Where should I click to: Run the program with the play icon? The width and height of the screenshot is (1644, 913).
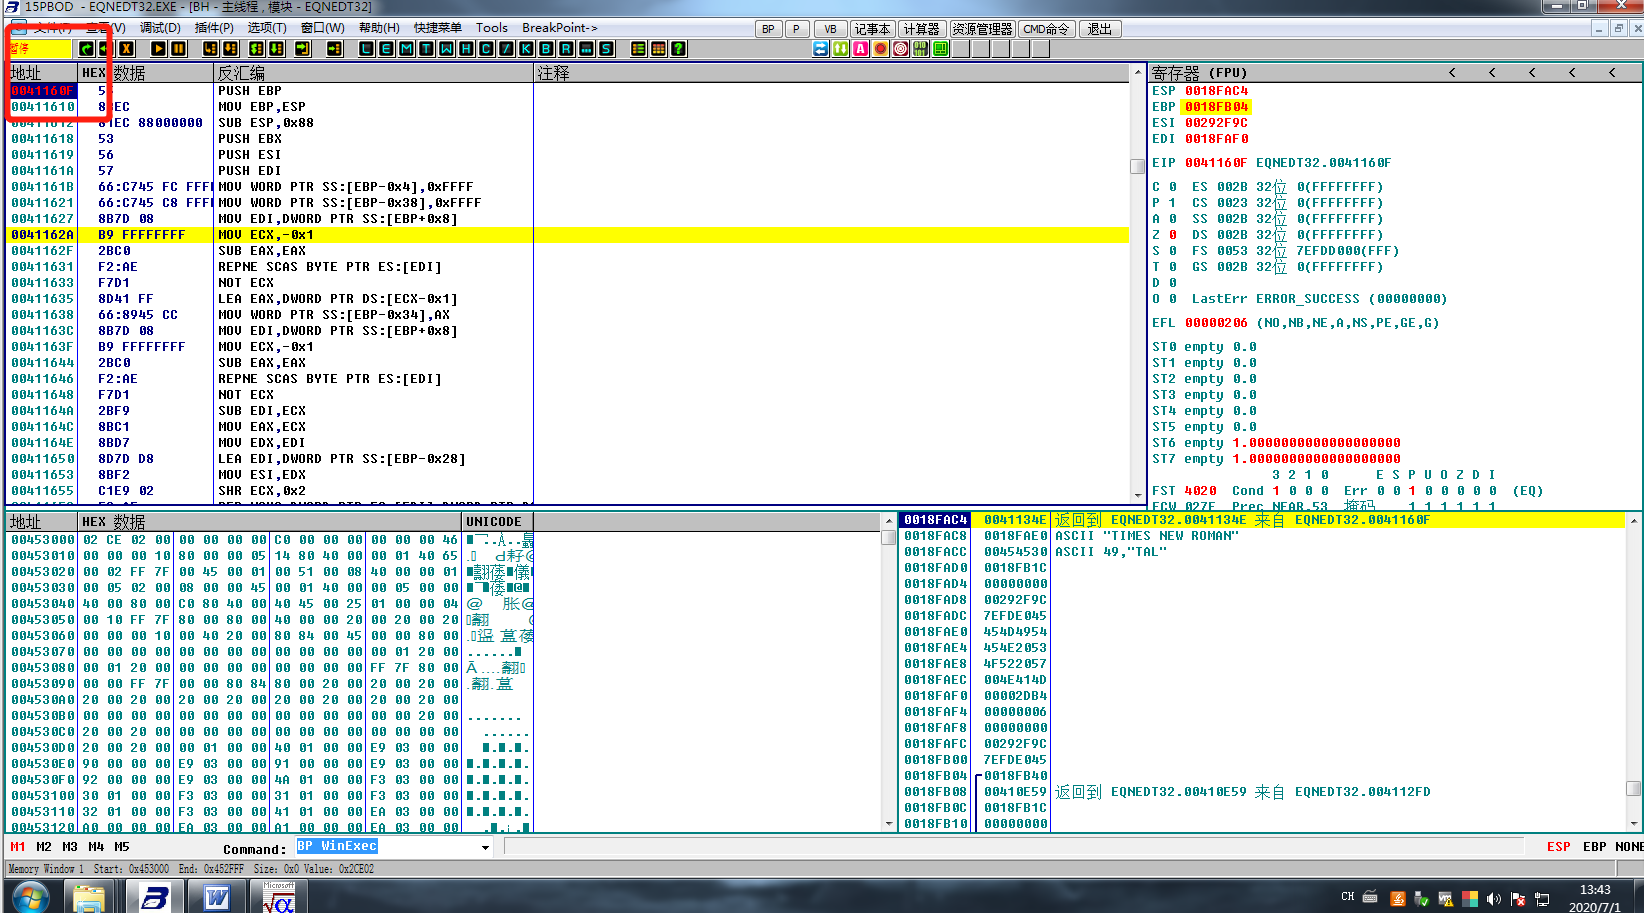pos(159,48)
